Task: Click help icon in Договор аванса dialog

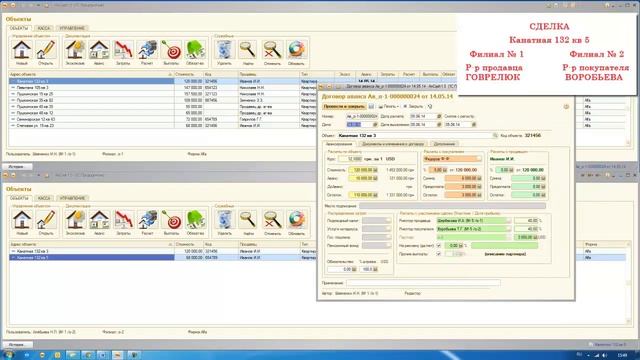Action: 566,107
